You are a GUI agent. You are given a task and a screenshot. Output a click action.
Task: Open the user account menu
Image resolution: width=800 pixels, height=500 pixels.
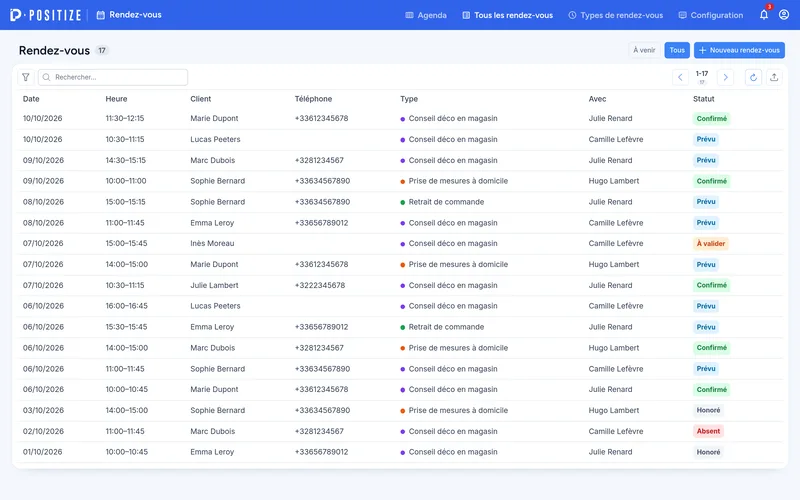click(x=784, y=15)
